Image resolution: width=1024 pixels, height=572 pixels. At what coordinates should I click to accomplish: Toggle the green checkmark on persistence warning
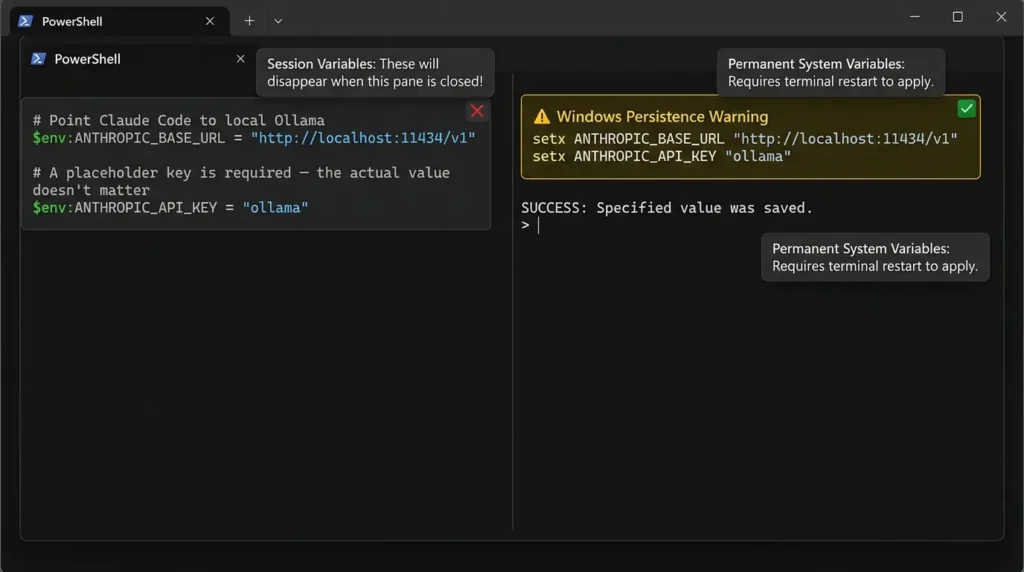(x=966, y=108)
